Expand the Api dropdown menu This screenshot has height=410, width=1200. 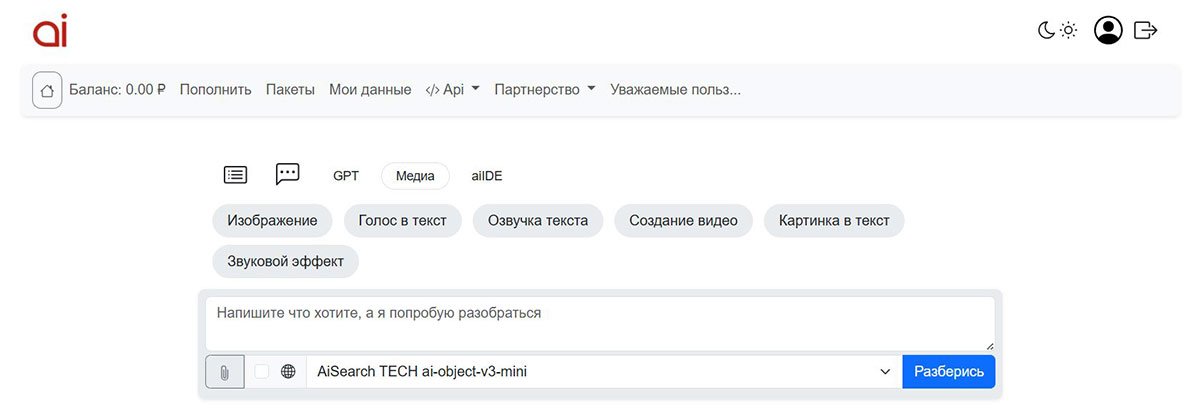pyautogui.click(x=453, y=90)
